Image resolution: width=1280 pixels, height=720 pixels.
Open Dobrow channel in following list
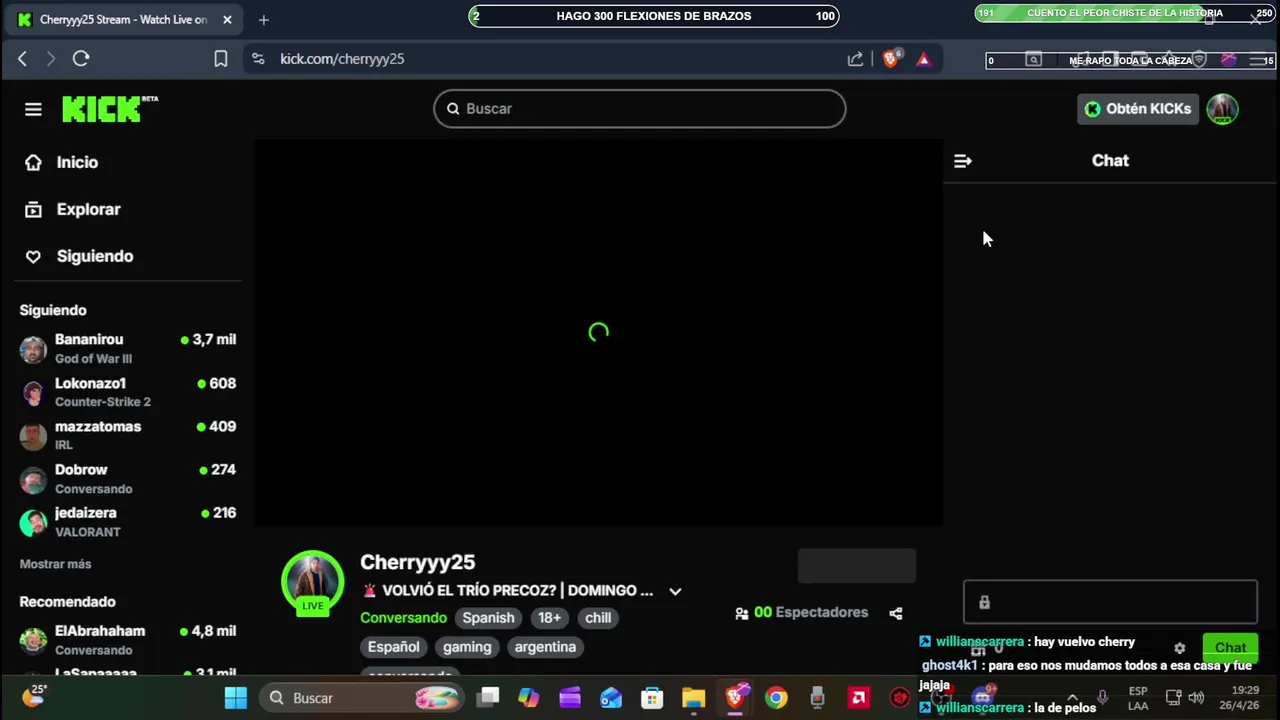point(128,478)
